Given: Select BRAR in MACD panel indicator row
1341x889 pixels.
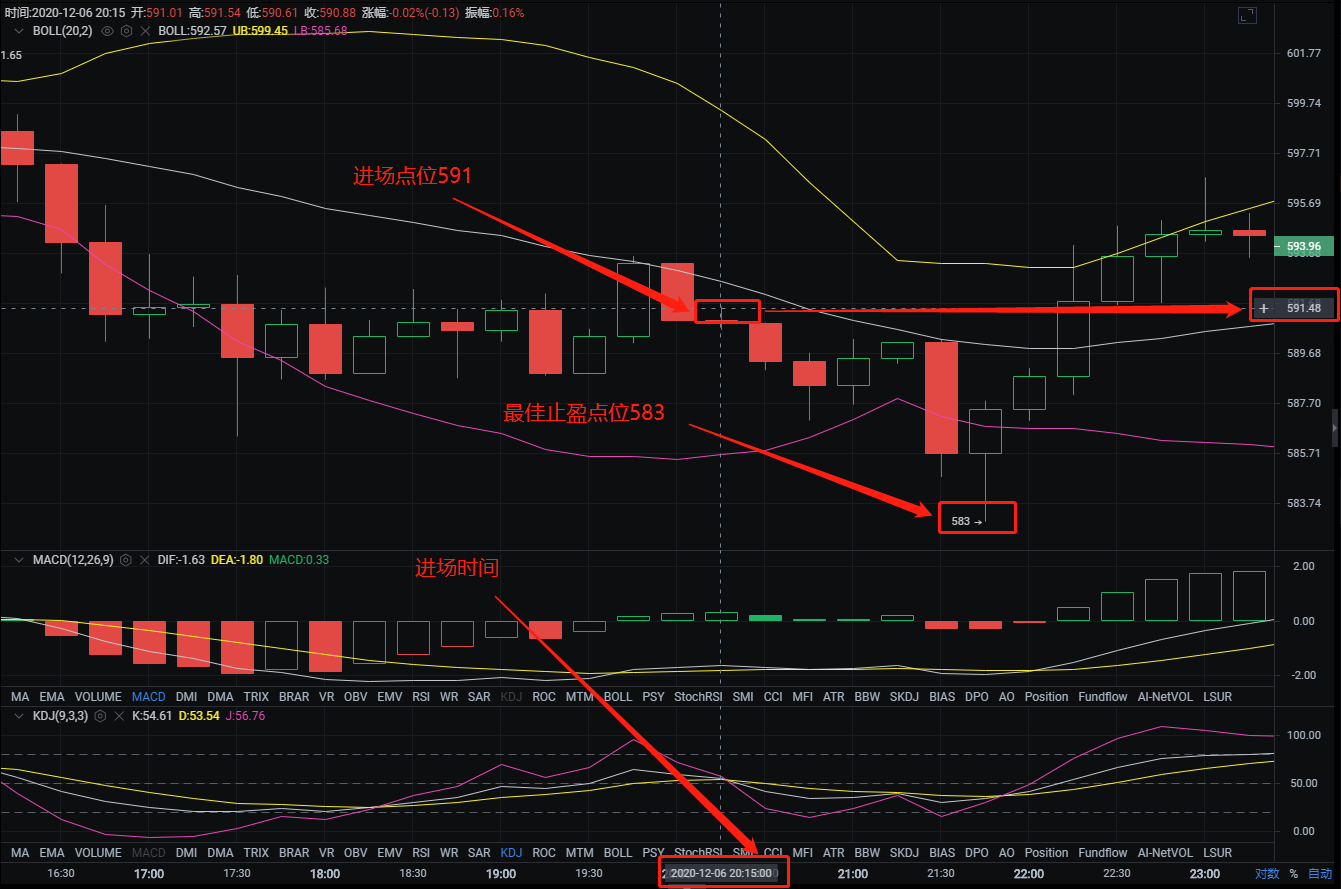Looking at the screenshot, I should 294,696.
